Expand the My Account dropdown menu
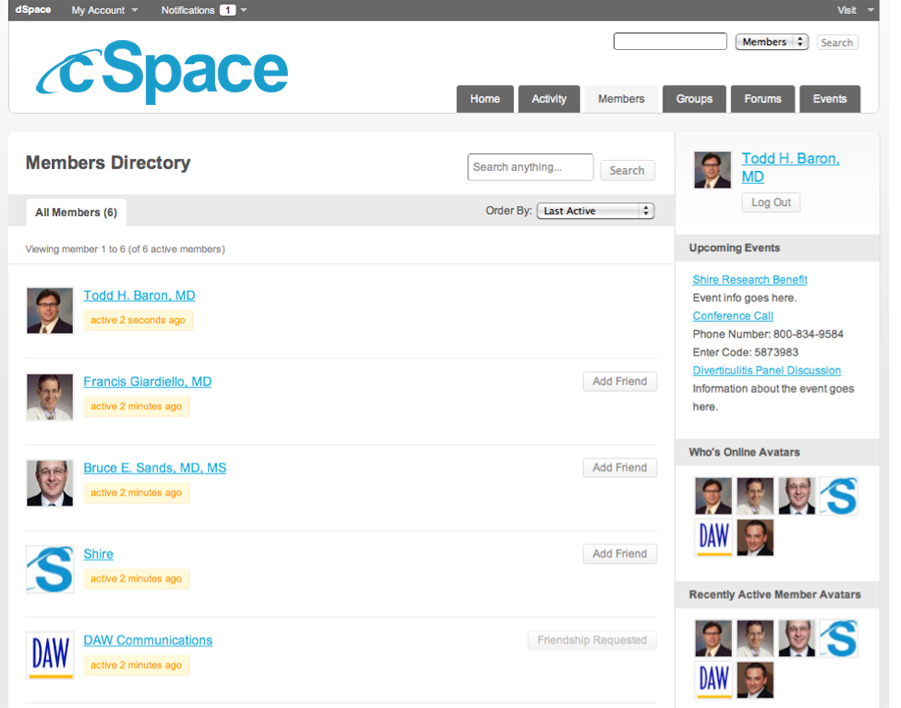This screenshot has height=708, width=901. tap(104, 10)
